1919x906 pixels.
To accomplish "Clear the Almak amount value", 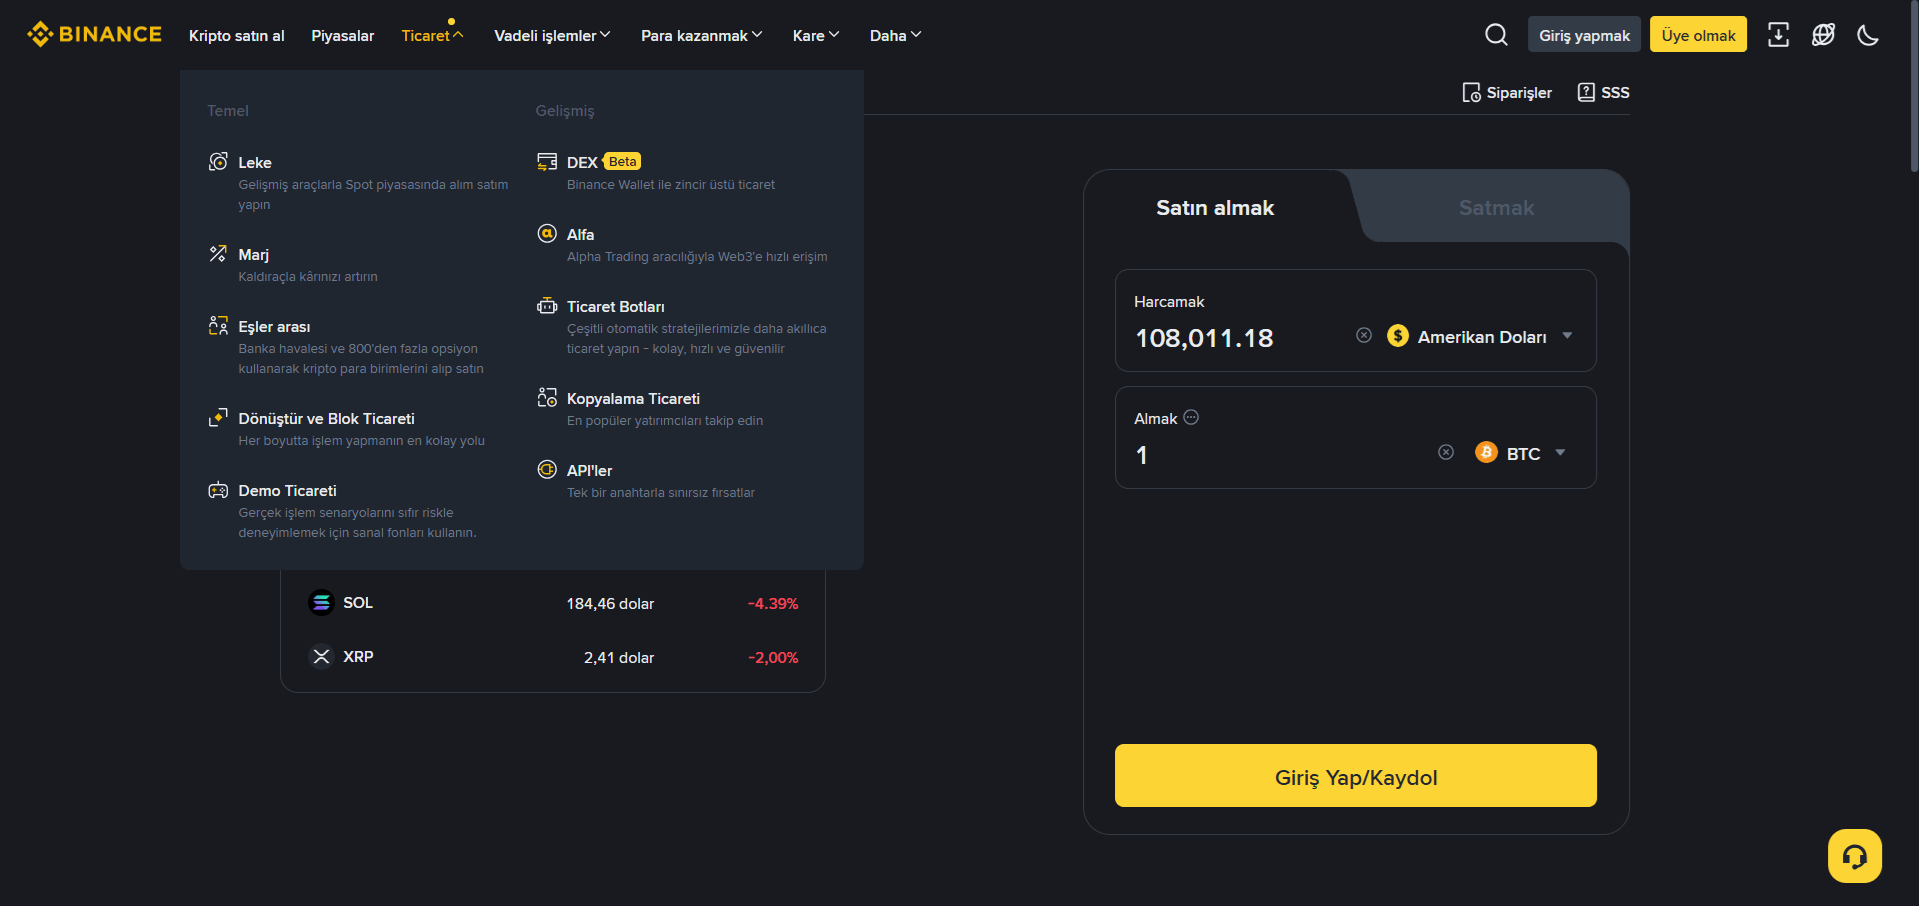I will (x=1445, y=453).
